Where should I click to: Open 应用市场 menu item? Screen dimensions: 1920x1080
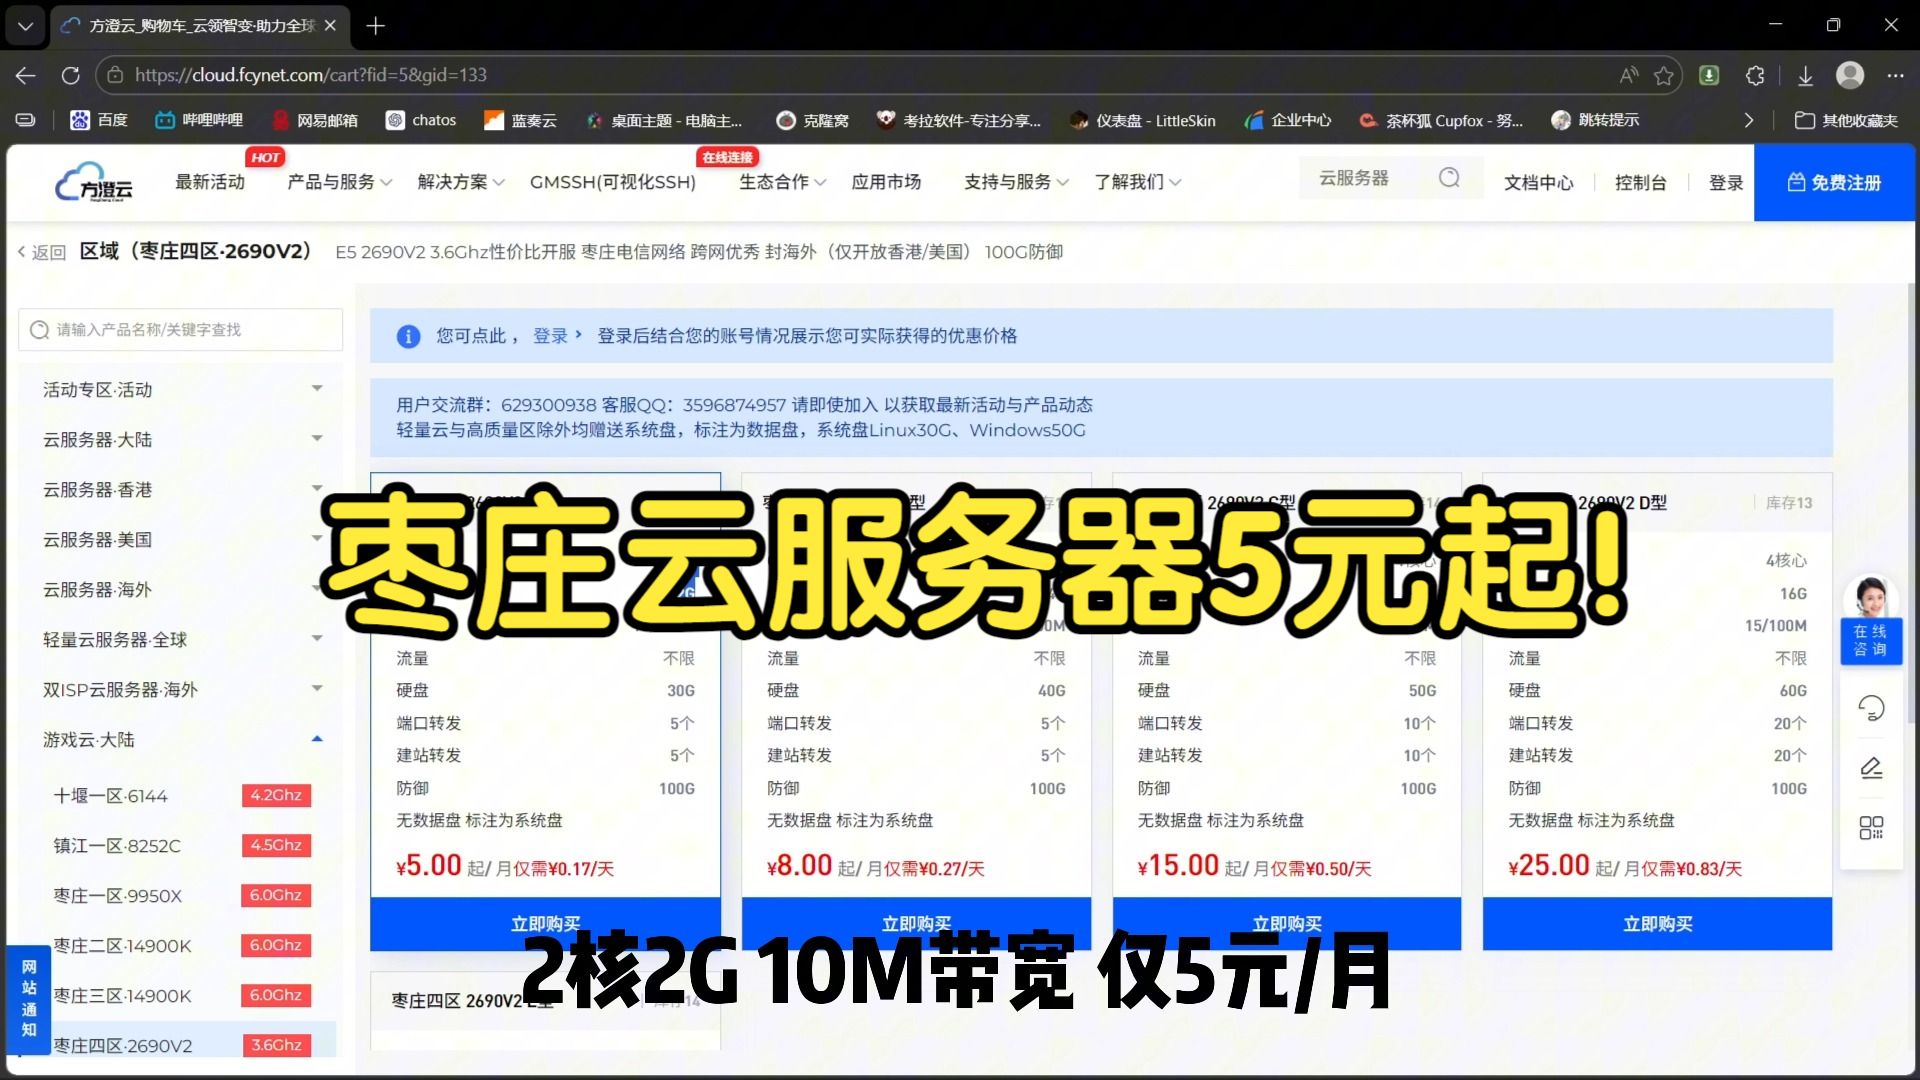pos(886,182)
